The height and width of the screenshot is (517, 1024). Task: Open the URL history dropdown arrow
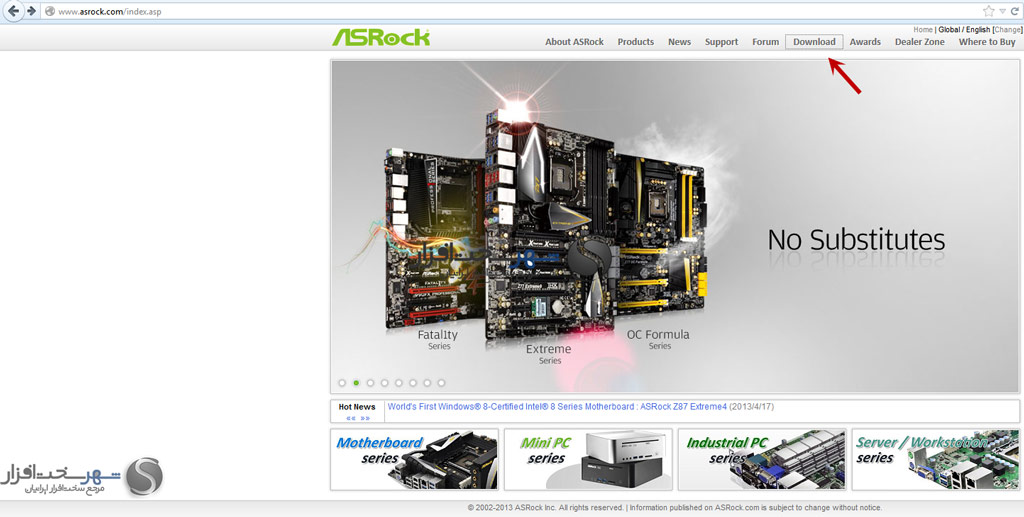click(x=1002, y=12)
